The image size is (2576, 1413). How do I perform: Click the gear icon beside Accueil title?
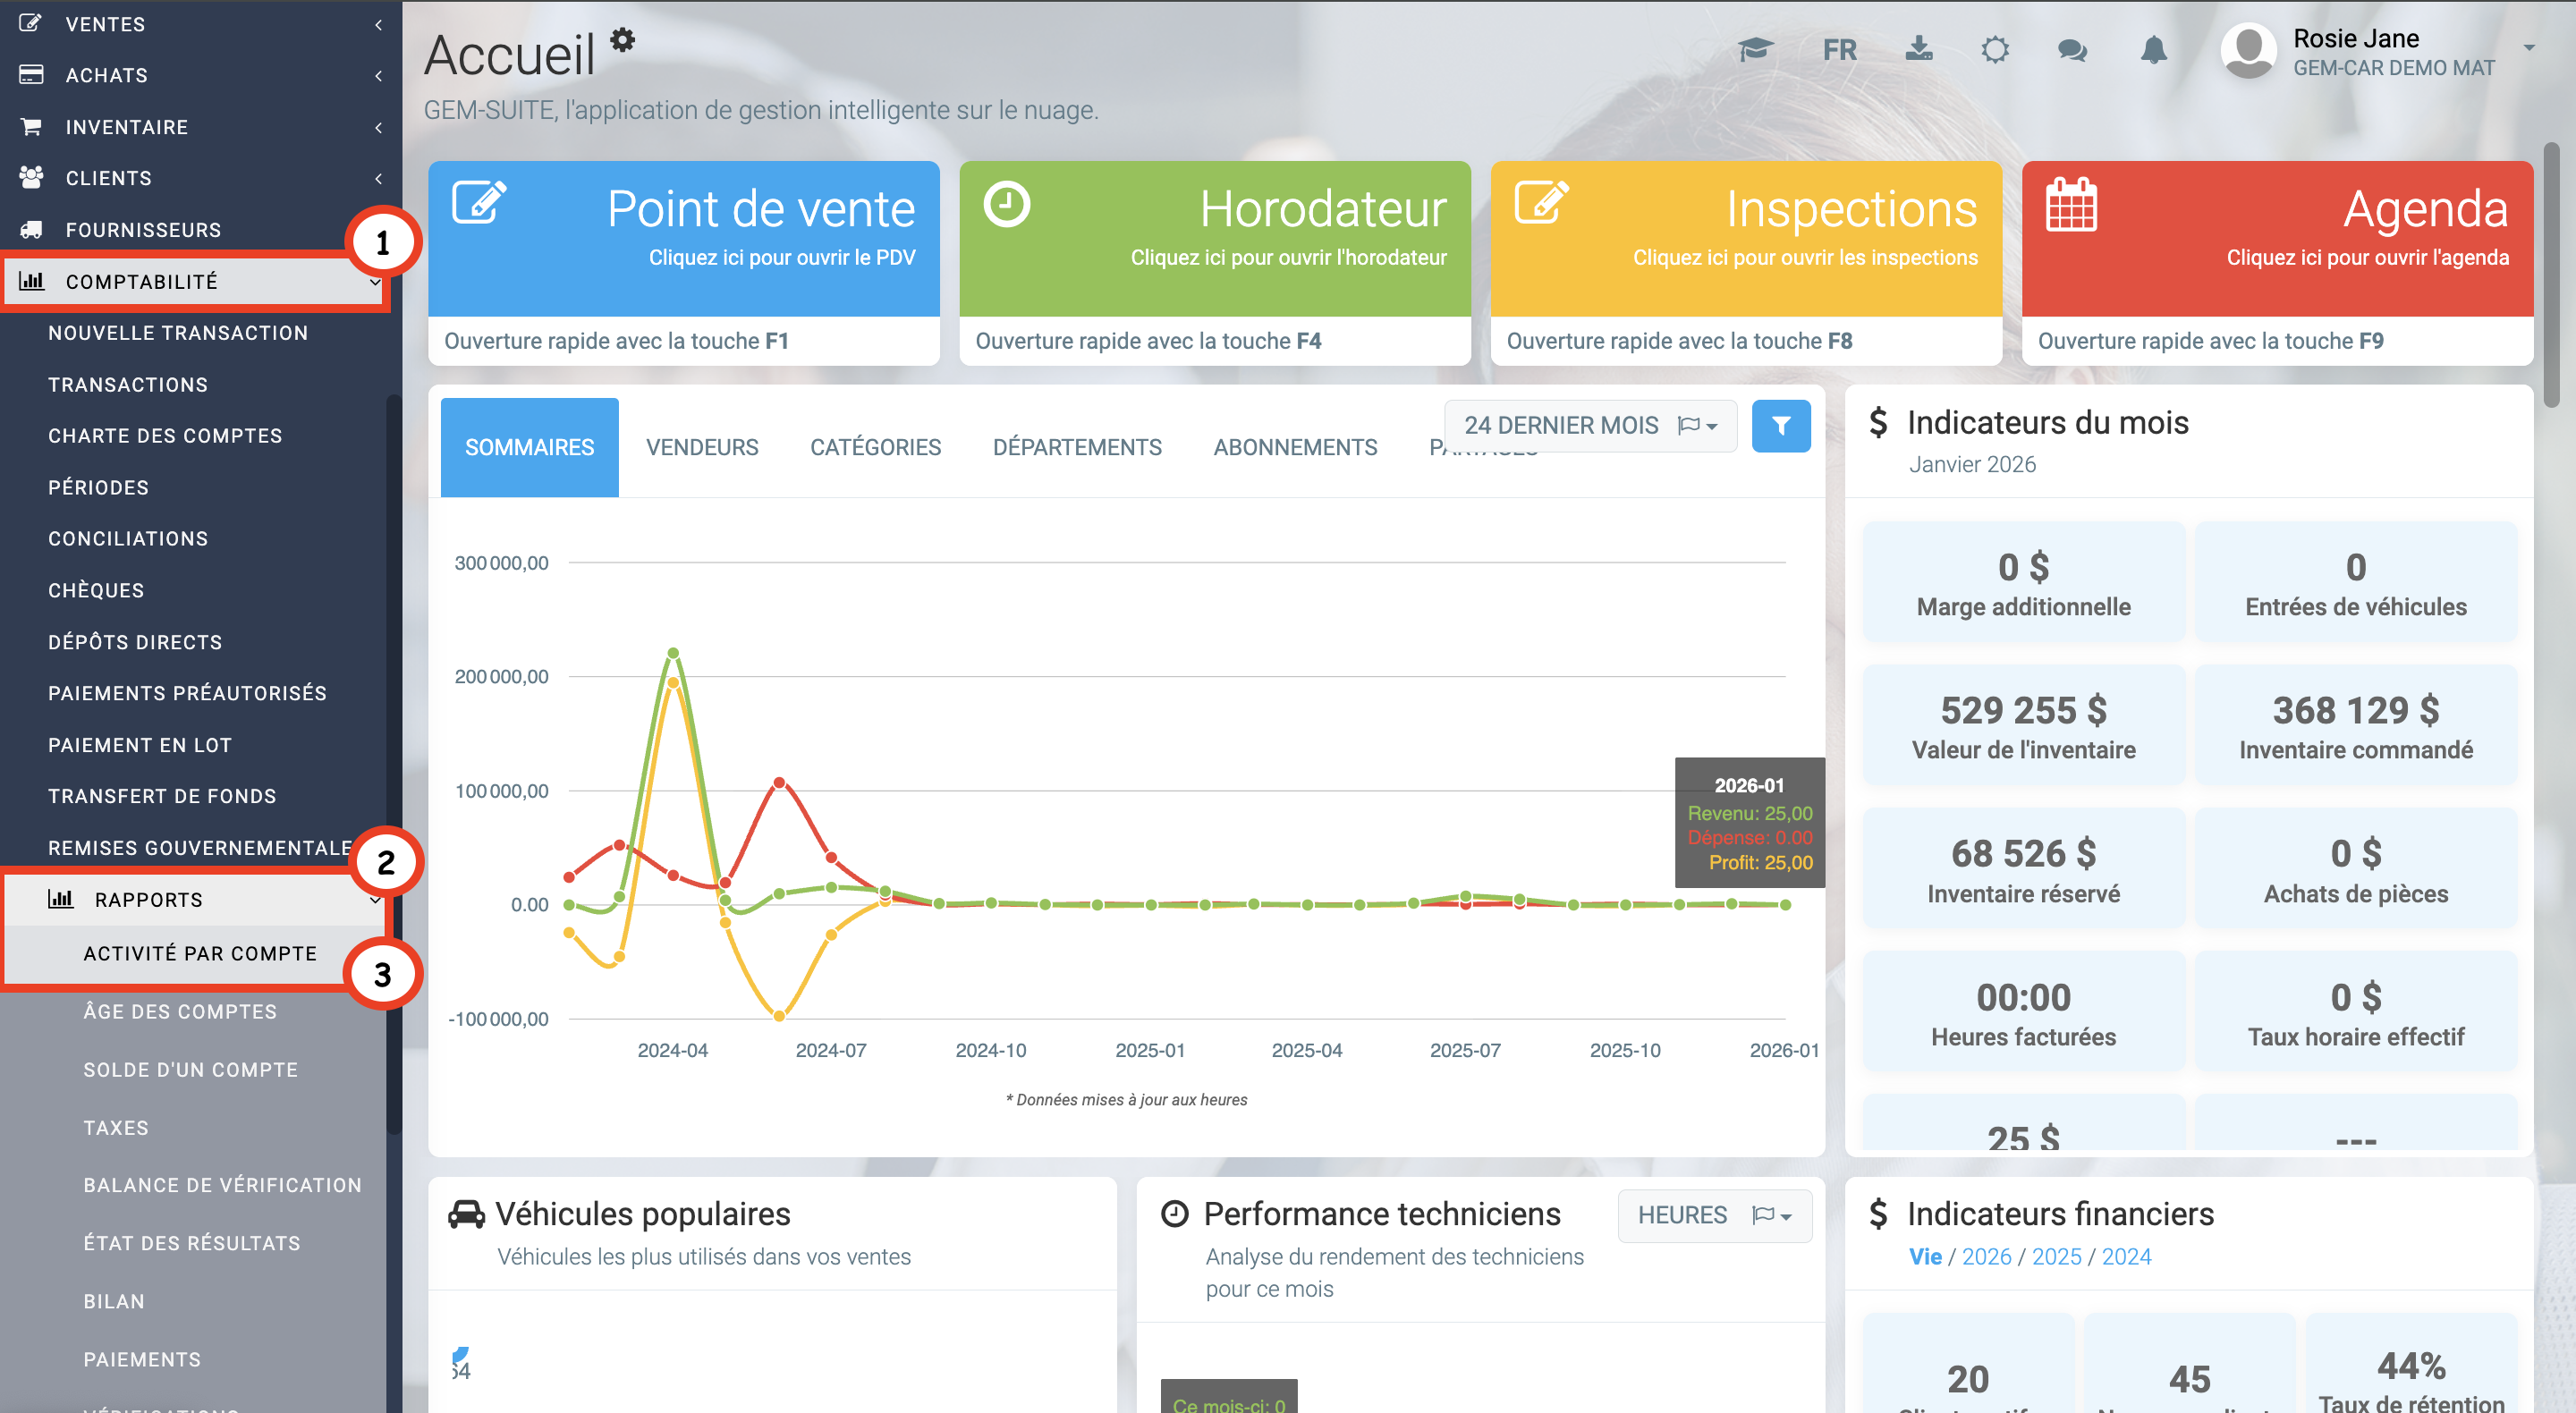[623, 40]
